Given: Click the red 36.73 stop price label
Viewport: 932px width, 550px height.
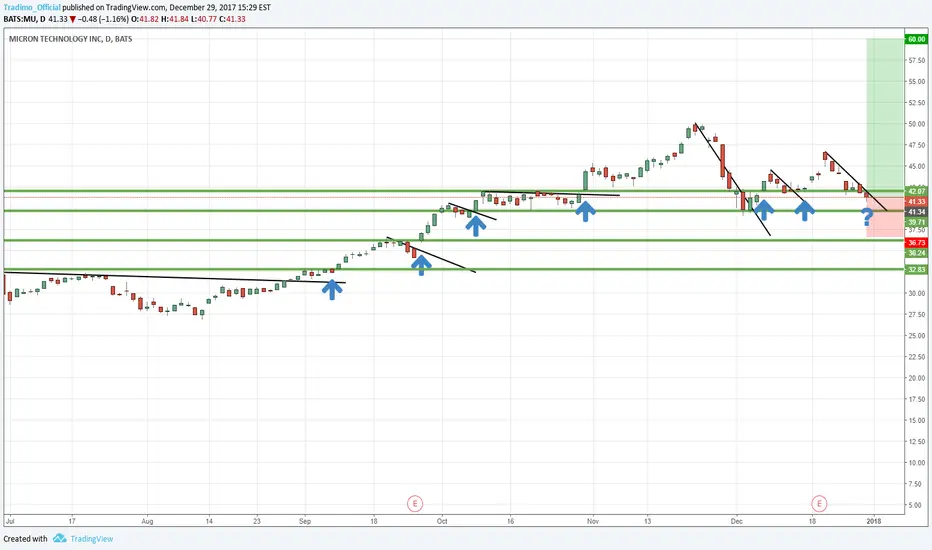Looking at the screenshot, I should point(916,243).
